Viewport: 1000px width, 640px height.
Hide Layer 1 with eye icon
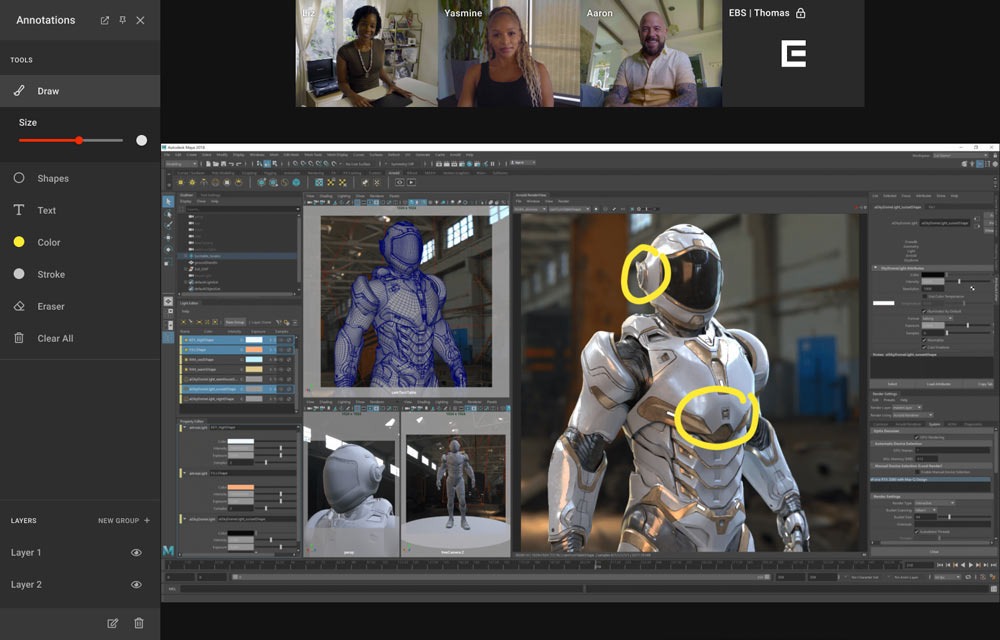point(136,553)
